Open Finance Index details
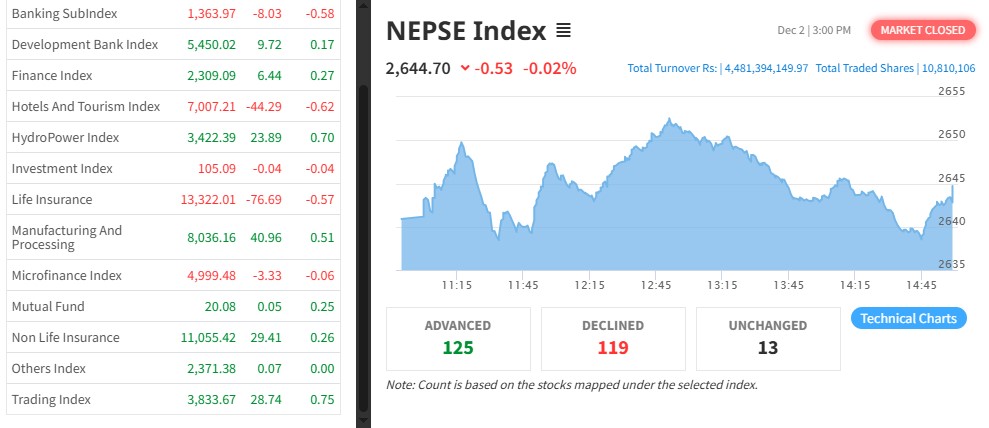This screenshot has height=428, width=989. pos(52,75)
